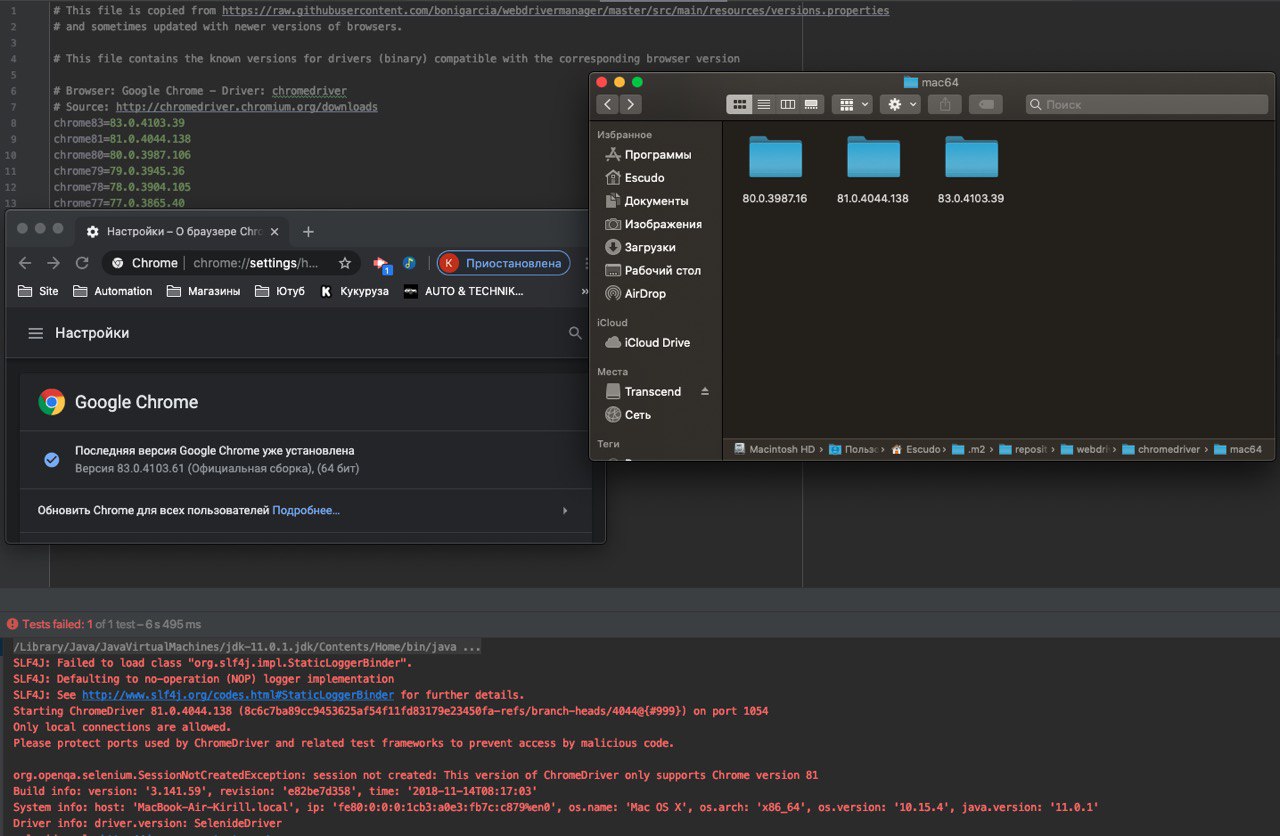Switch Finder to gallery view
Screen dimensions: 1280x836
click(x=811, y=104)
